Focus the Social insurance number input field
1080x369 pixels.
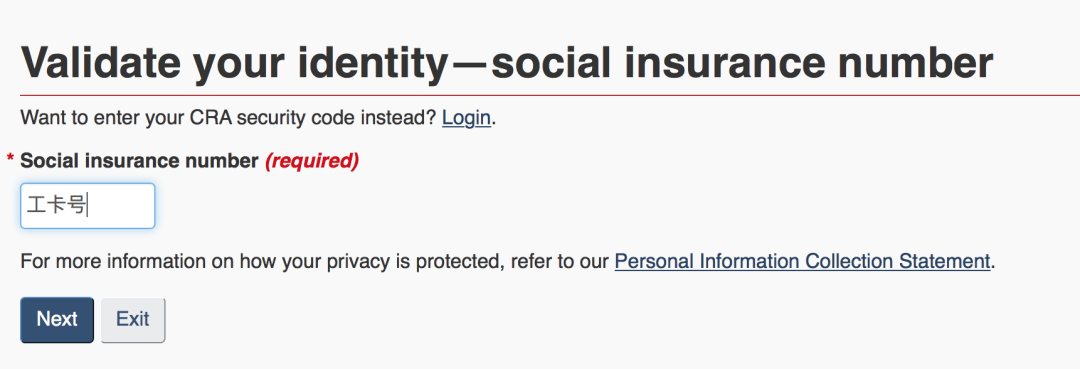point(87,206)
